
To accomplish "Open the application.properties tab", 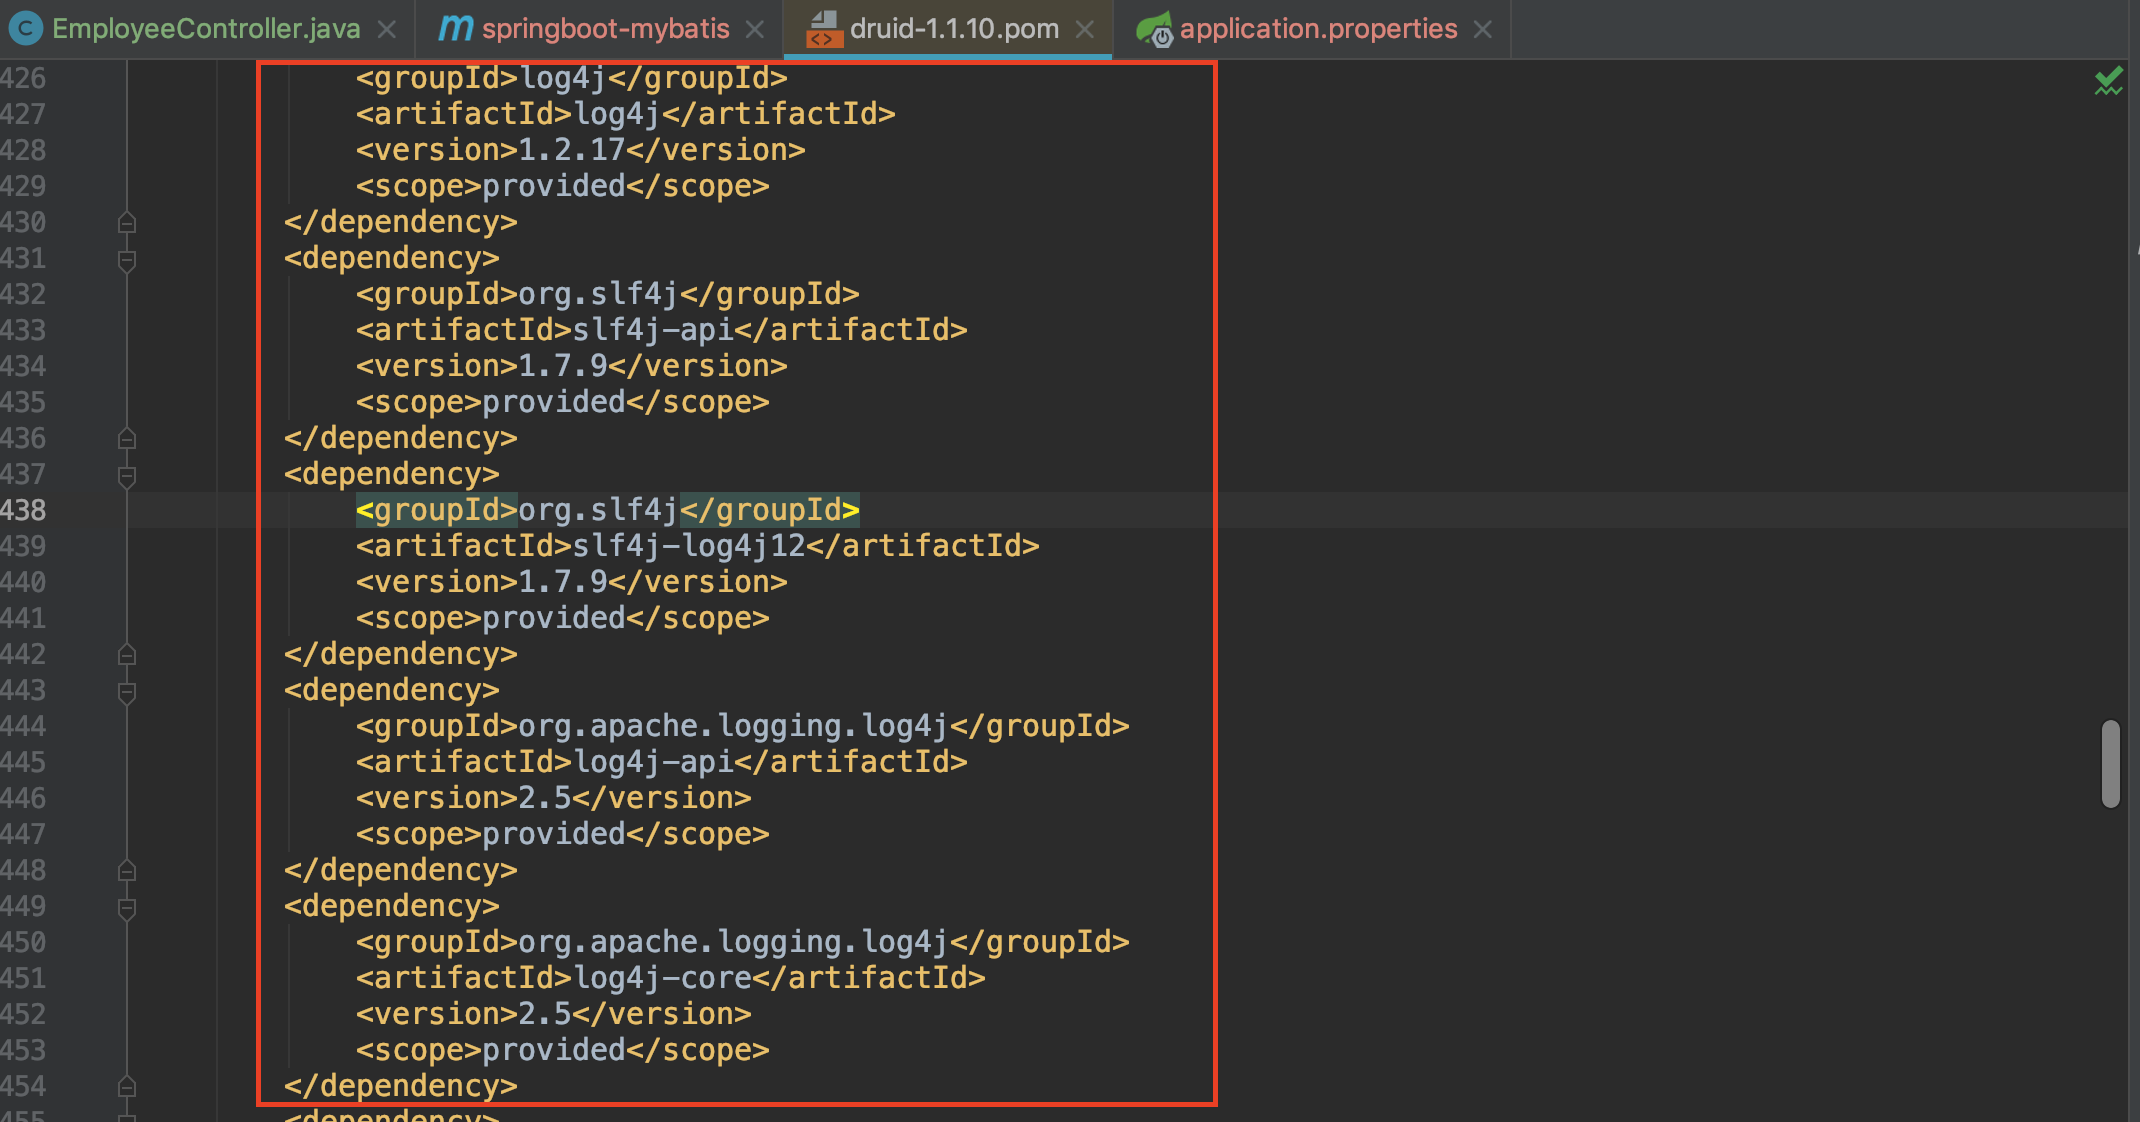I will tap(1317, 29).
